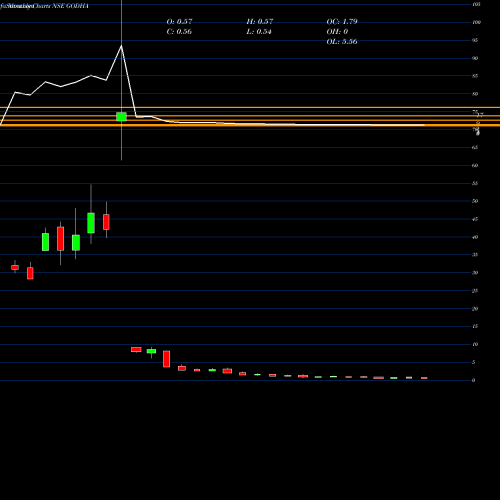Click the 10 price axis label
Screen dimensions: 500x500
click(475, 345)
